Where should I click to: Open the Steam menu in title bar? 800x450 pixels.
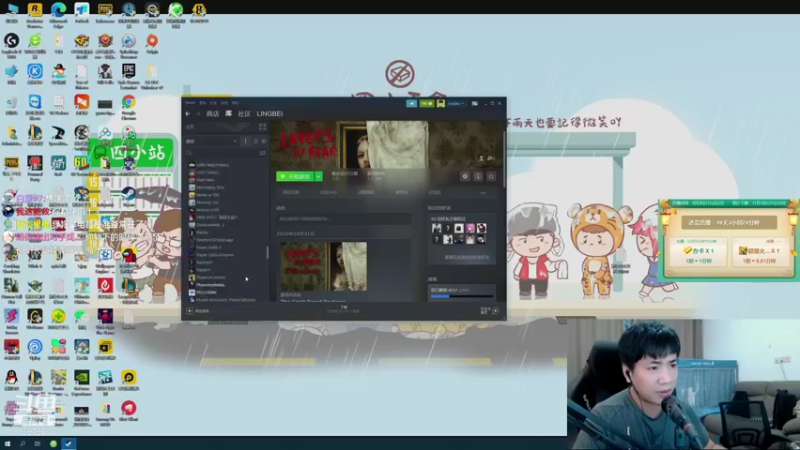click(190, 103)
